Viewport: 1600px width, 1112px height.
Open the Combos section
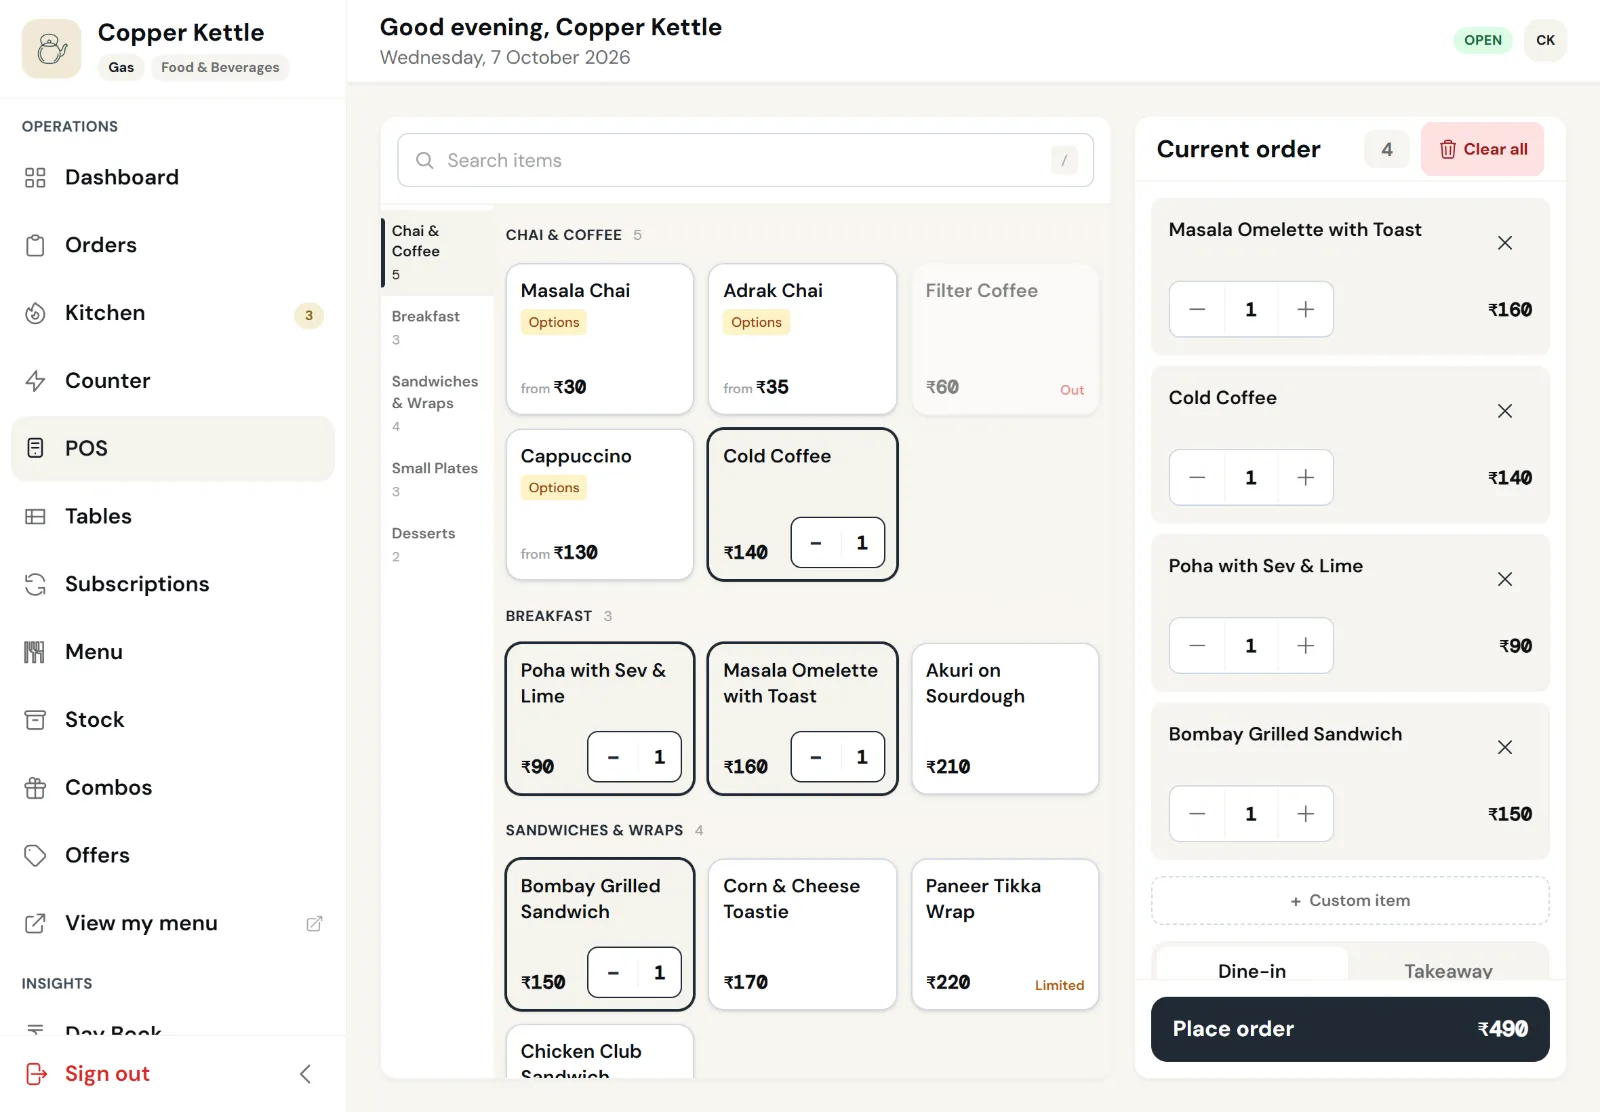[x=172, y=787]
